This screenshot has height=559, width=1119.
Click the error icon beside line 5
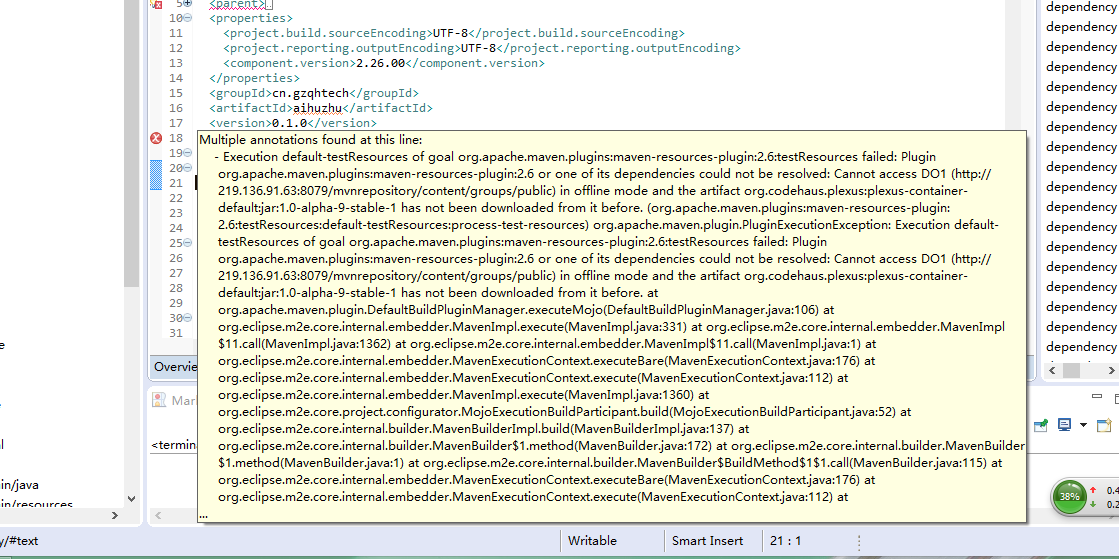click(156, 4)
